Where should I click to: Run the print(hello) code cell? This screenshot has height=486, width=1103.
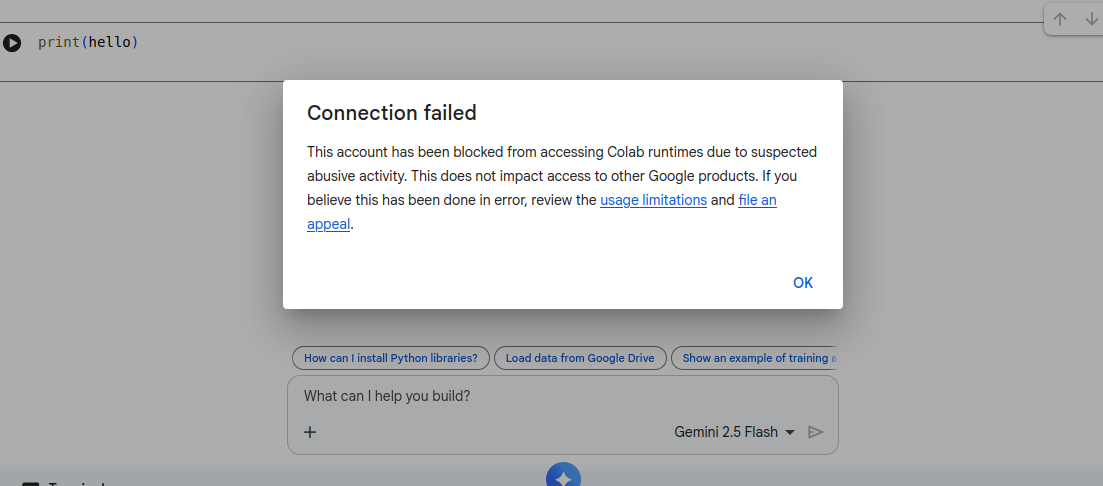tap(12, 43)
